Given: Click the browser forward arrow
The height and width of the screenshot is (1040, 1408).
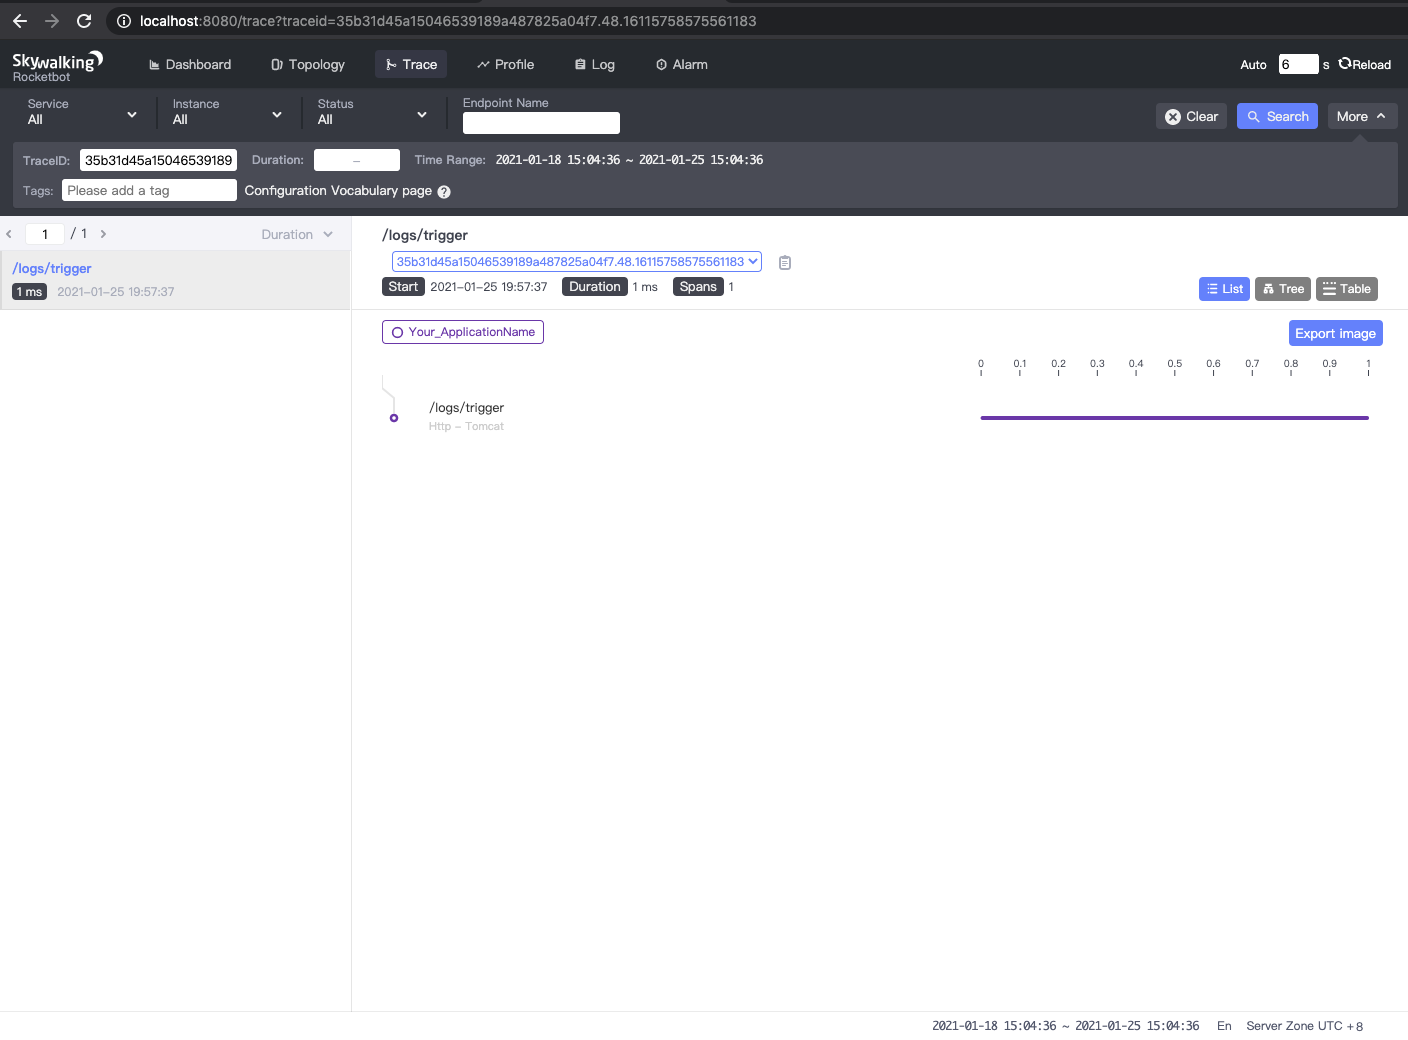Looking at the screenshot, I should [x=52, y=21].
